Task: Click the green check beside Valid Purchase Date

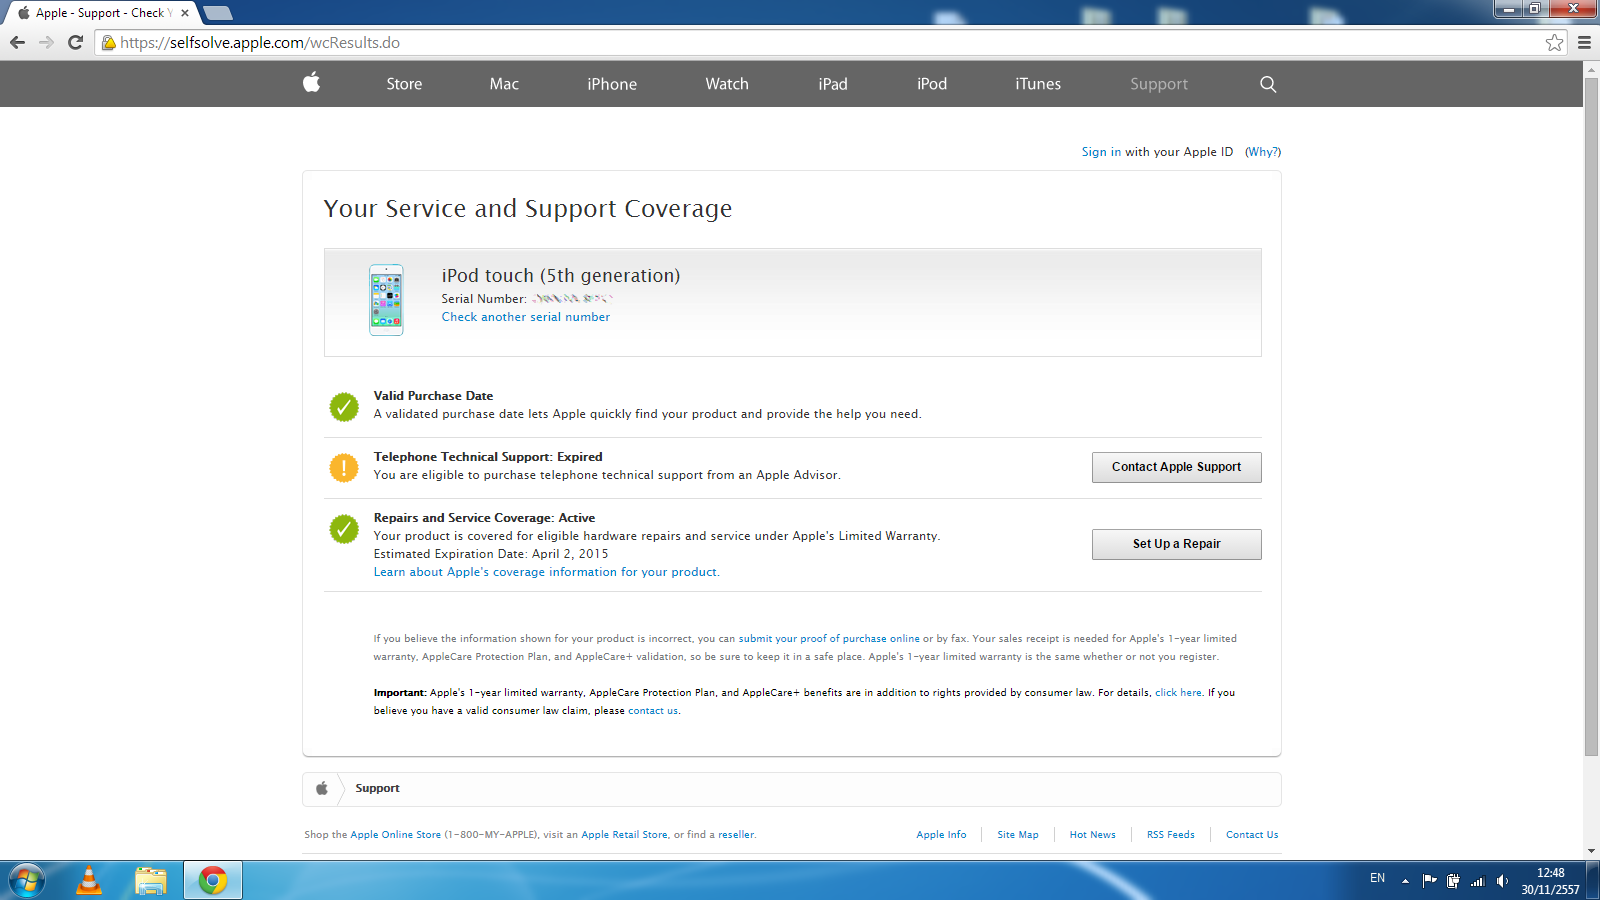Action: 344,407
